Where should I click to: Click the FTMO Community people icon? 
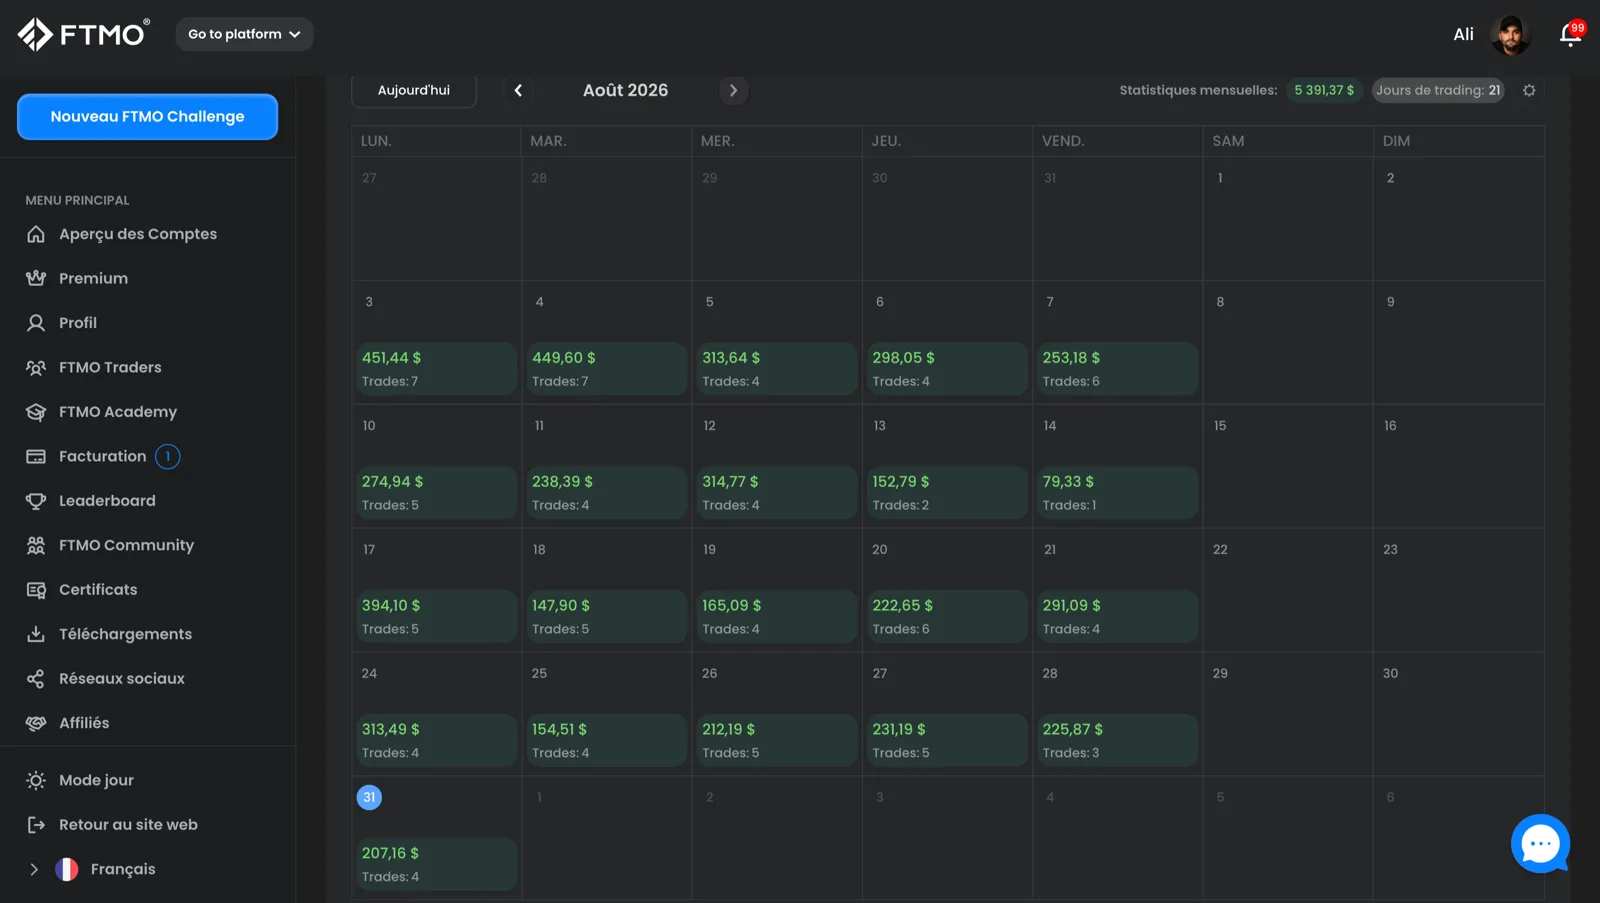(36, 545)
